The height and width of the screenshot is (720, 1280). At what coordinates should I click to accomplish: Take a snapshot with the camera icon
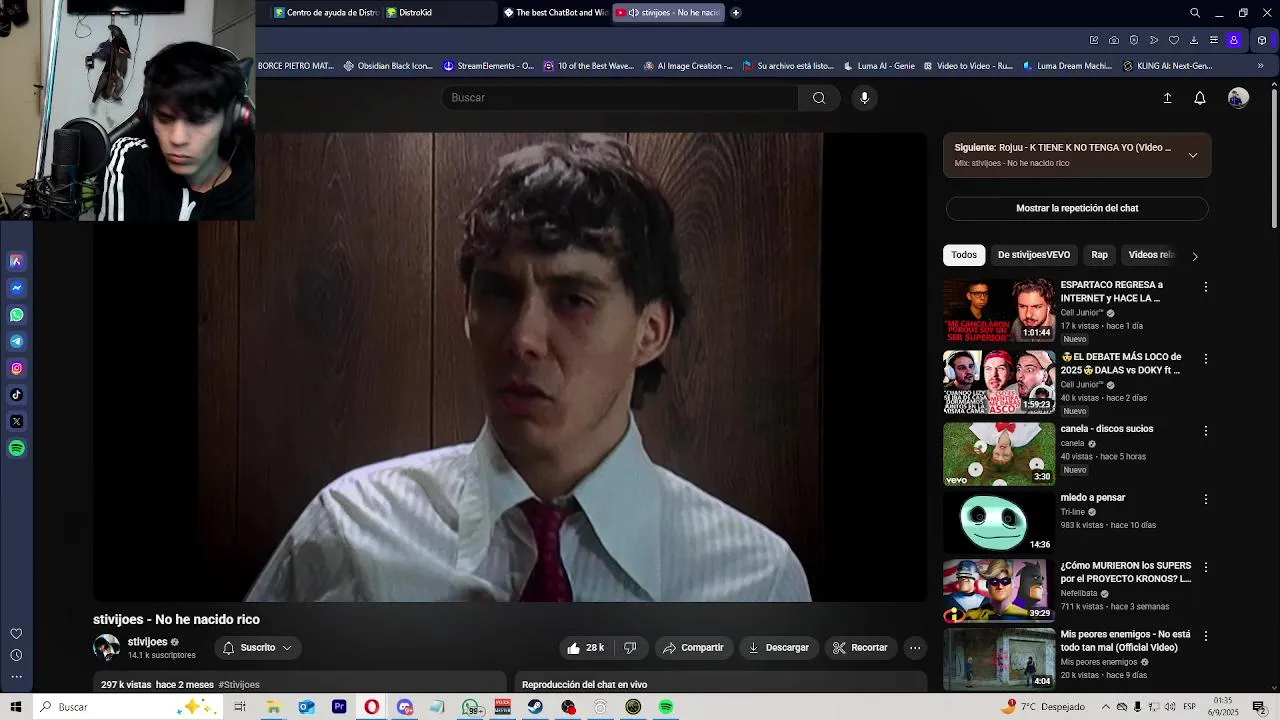pos(1114,40)
